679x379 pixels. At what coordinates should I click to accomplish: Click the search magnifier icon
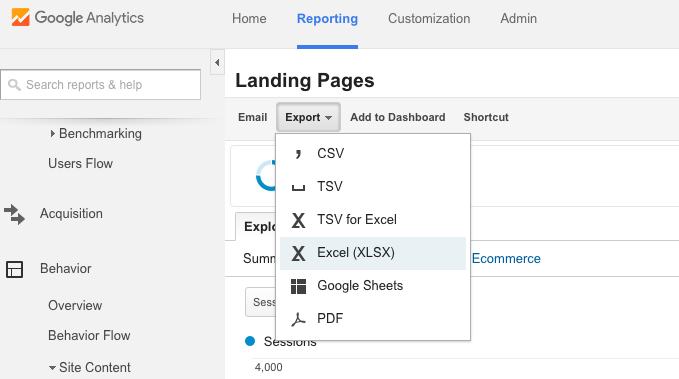click(x=14, y=85)
